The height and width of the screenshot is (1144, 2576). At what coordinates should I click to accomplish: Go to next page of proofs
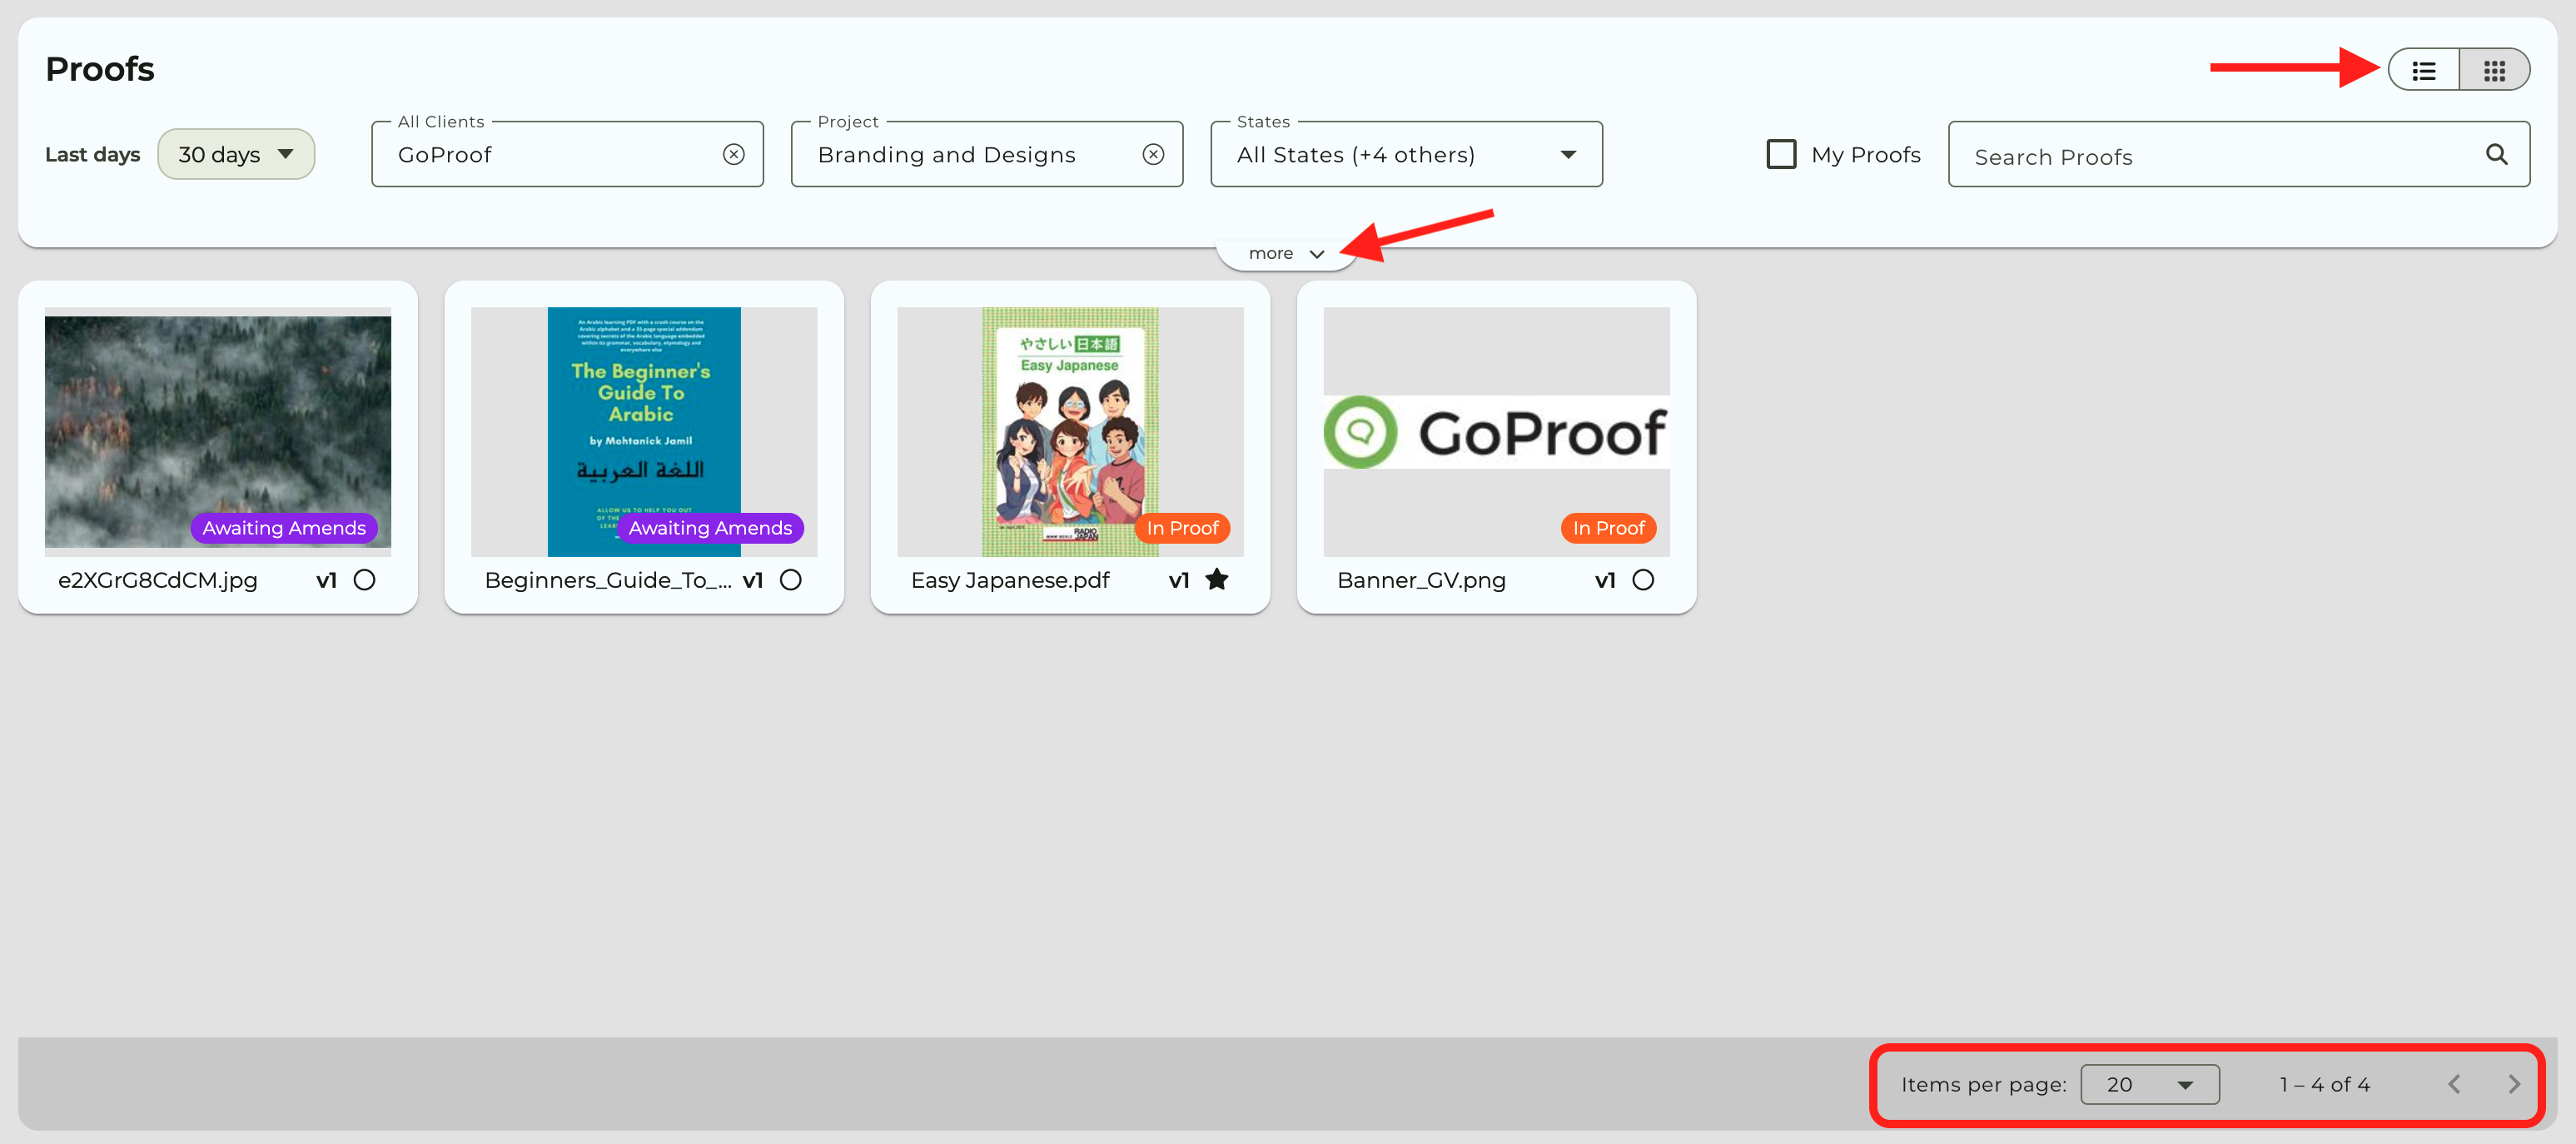point(2513,1084)
